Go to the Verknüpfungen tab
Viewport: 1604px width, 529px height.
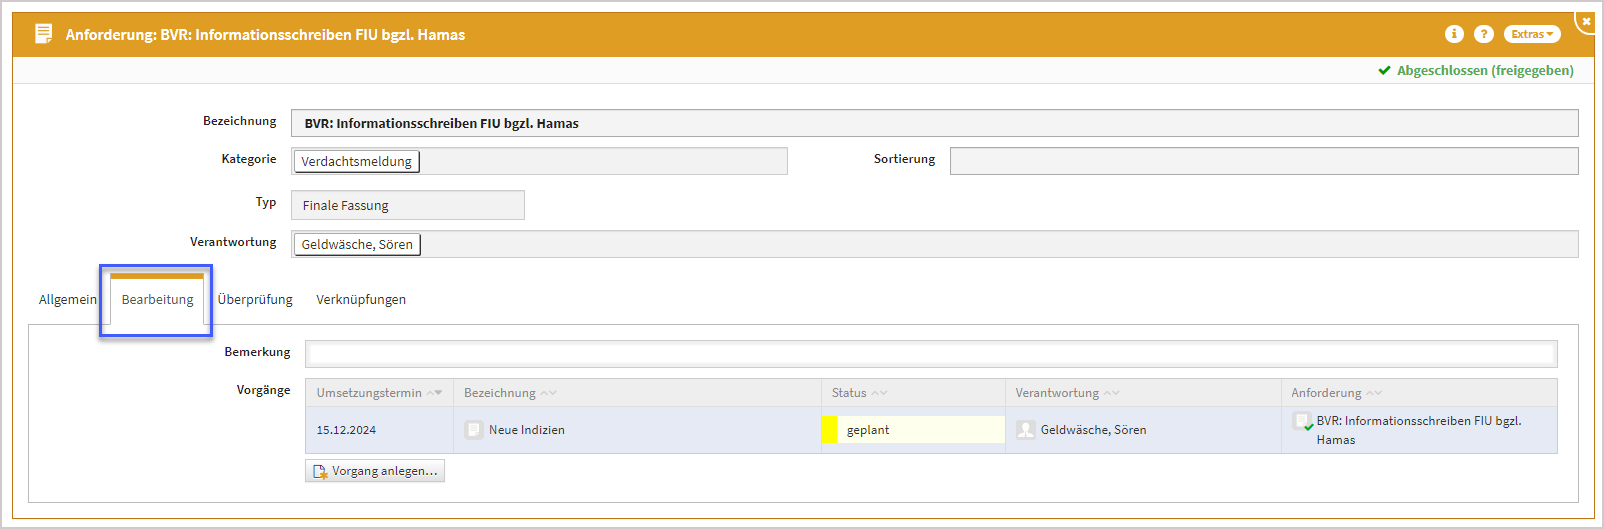(361, 300)
